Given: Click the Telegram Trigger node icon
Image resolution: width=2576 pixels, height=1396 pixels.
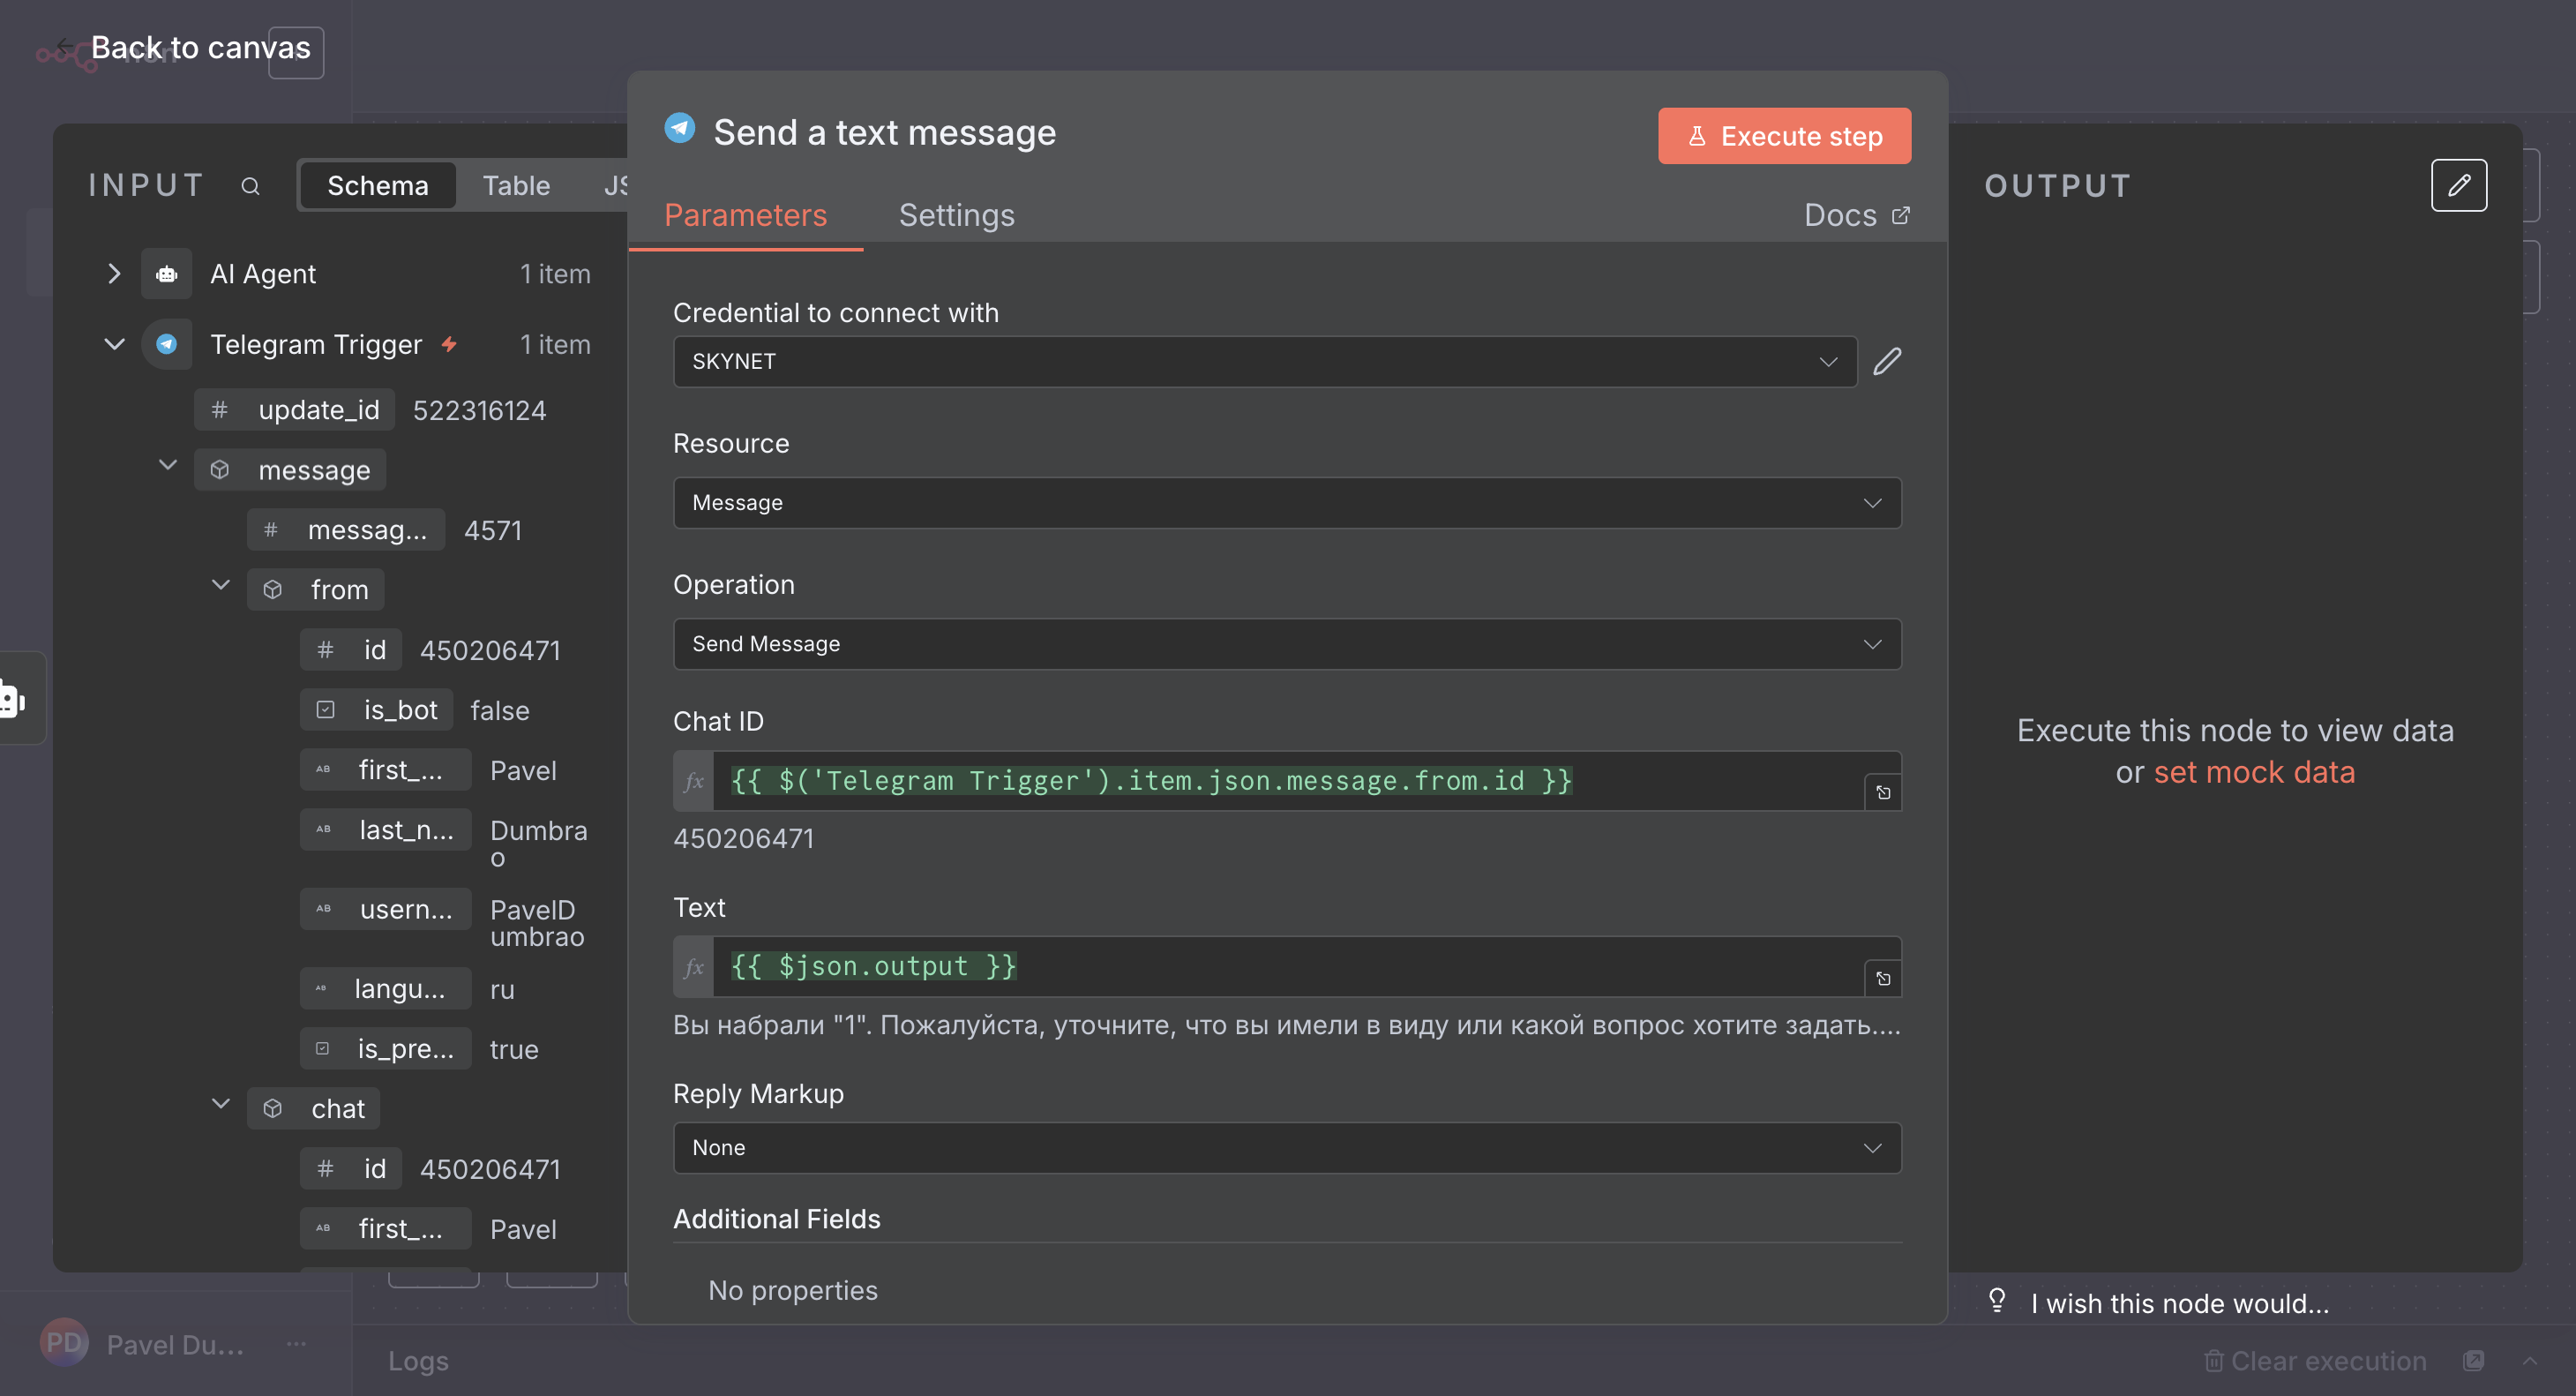Looking at the screenshot, I should (167, 344).
